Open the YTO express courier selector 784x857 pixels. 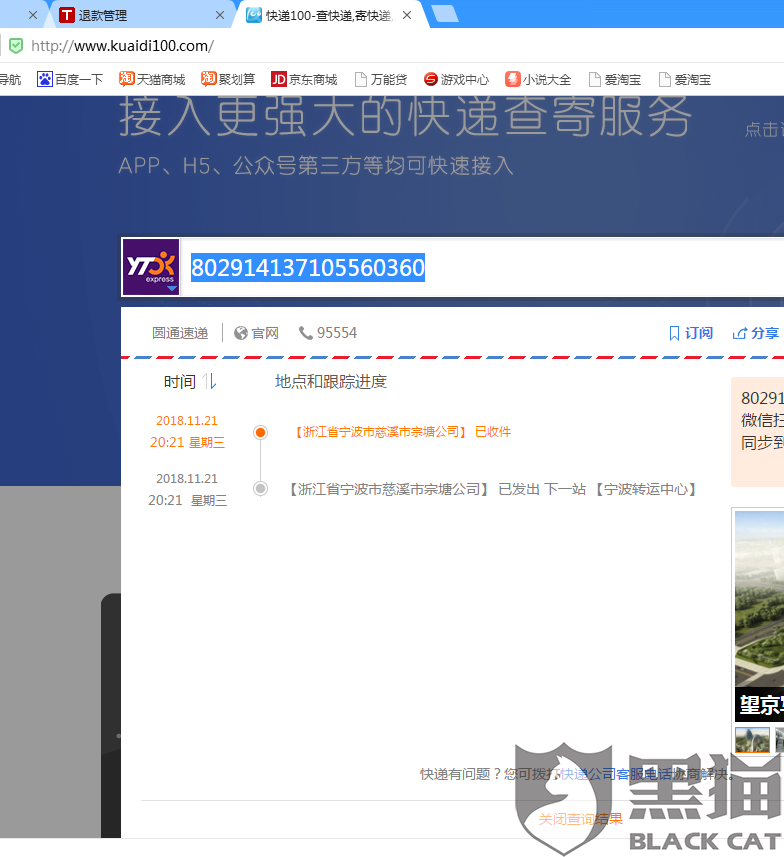click(x=151, y=267)
